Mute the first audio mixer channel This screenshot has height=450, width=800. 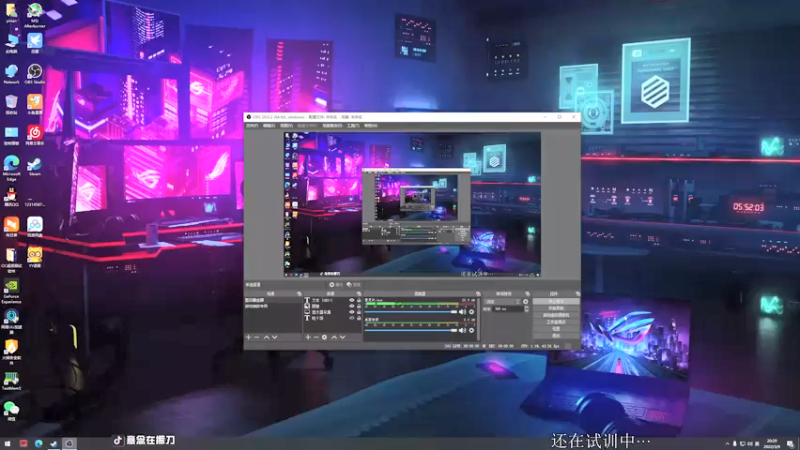(x=462, y=312)
